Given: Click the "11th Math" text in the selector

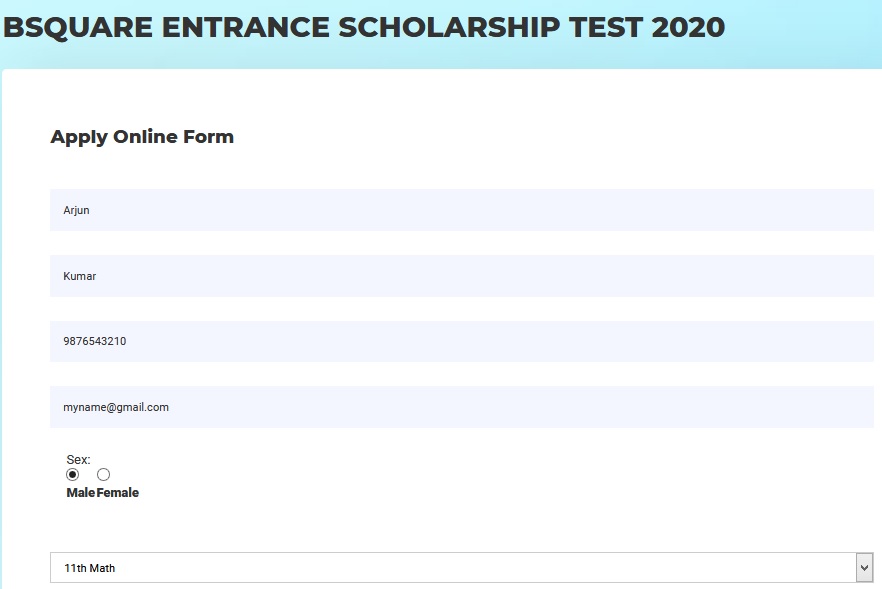Looking at the screenshot, I should coord(90,568).
